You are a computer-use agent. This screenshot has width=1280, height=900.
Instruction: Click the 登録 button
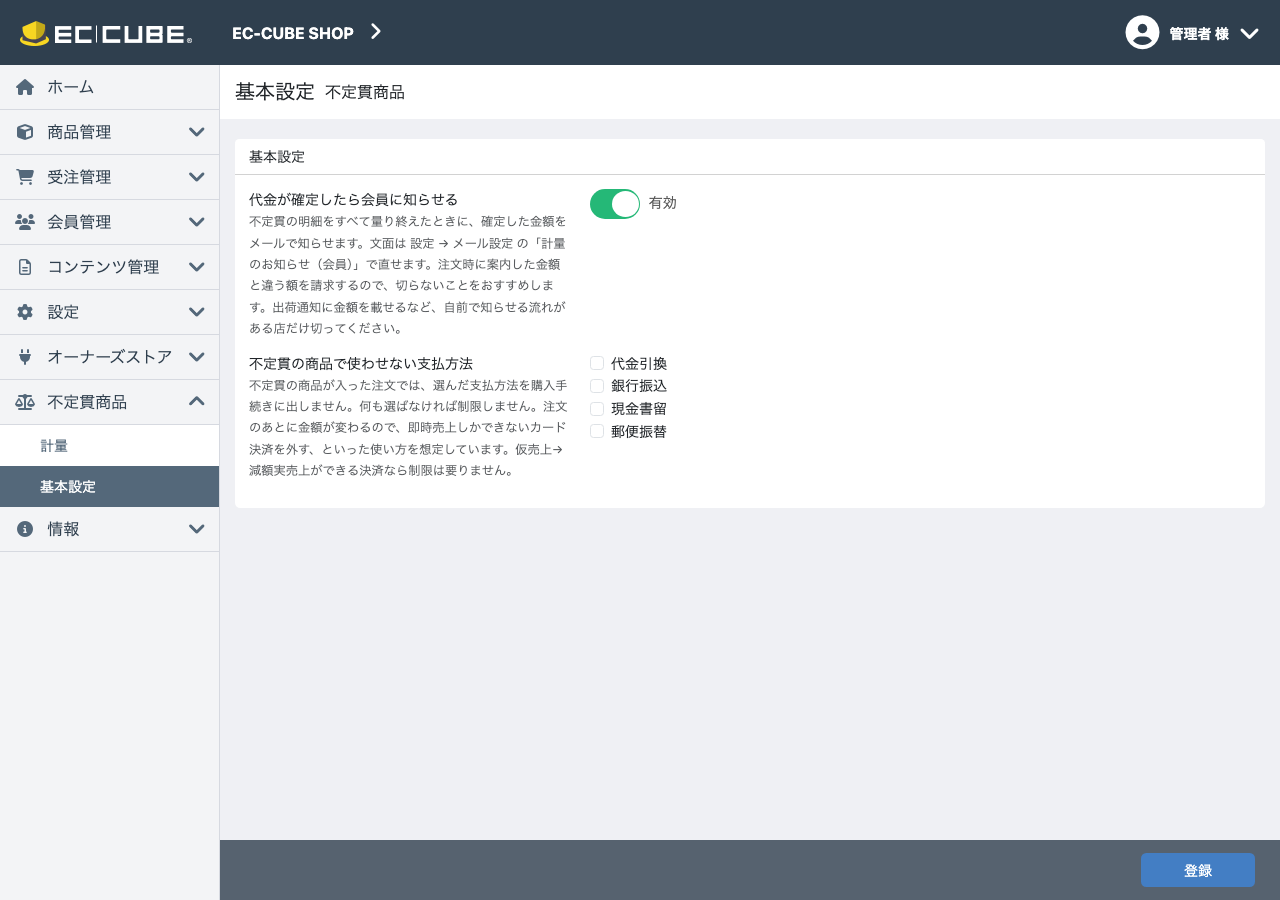1197,870
